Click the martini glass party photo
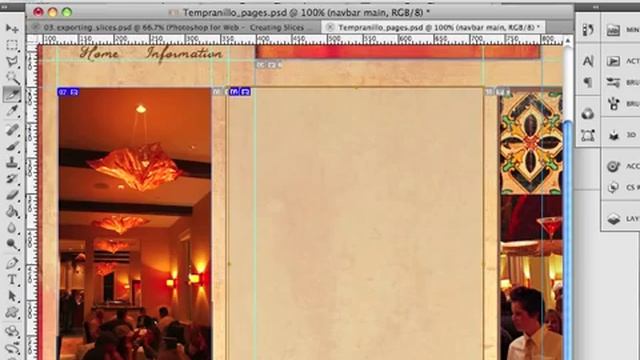640x360 pixels. (x=531, y=278)
